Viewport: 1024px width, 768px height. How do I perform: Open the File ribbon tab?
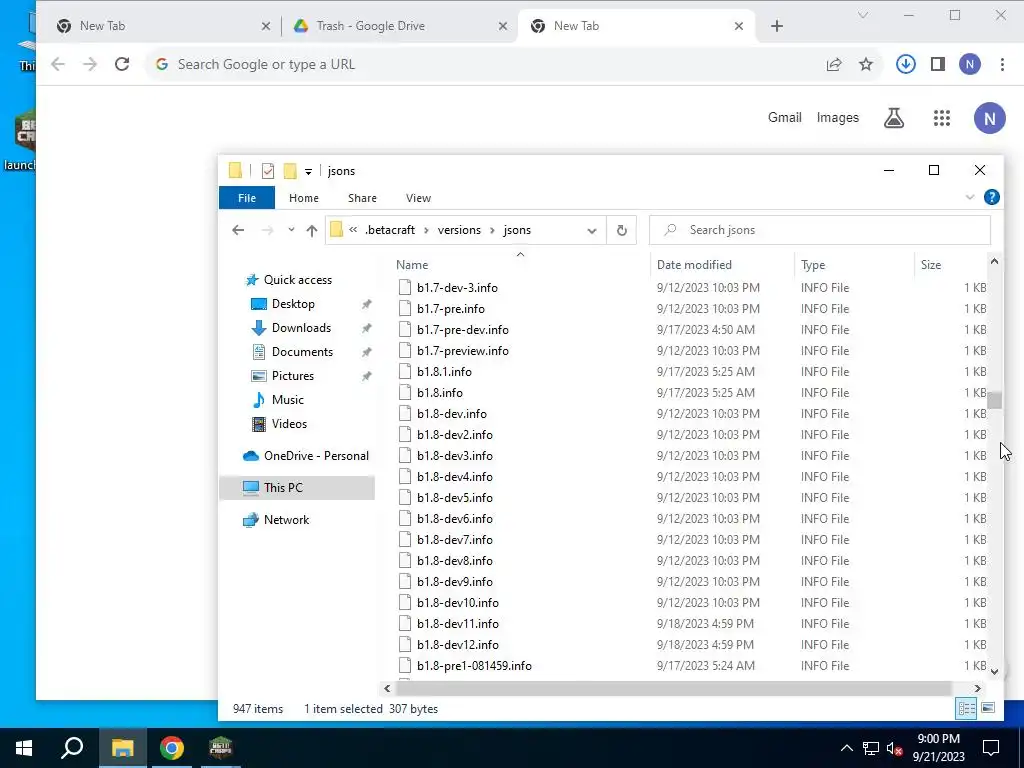click(247, 198)
